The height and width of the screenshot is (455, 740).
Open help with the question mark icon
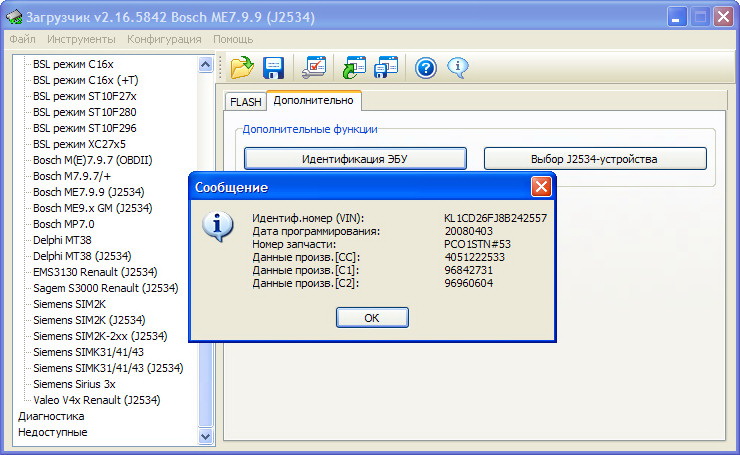click(427, 68)
